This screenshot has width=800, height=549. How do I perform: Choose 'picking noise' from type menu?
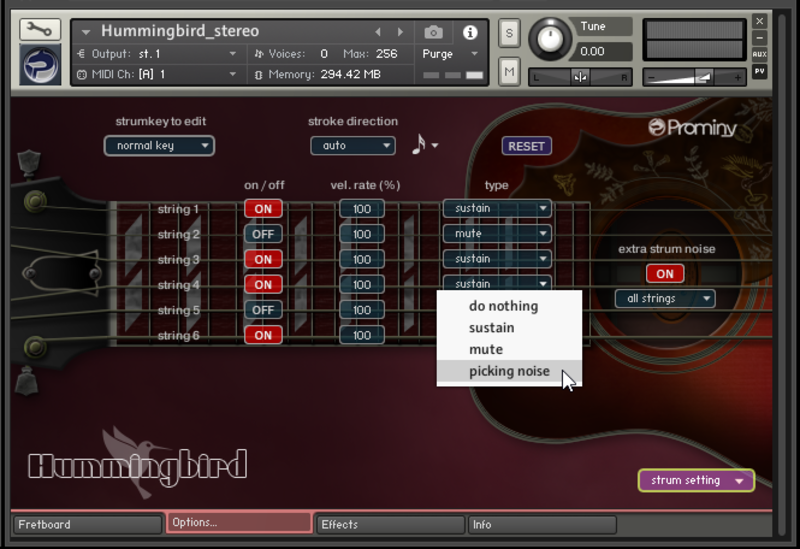[x=509, y=371]
